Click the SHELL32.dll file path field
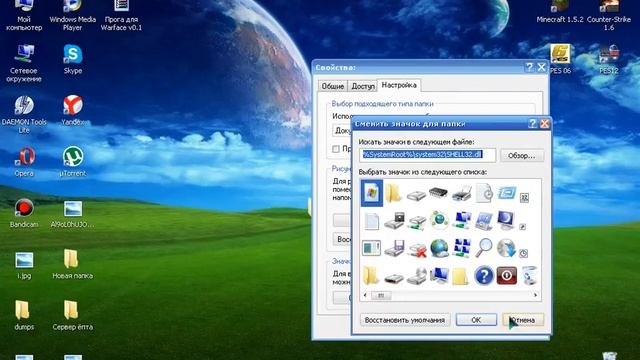The height and width of the screenshot is (360, 640). [427, 155]
